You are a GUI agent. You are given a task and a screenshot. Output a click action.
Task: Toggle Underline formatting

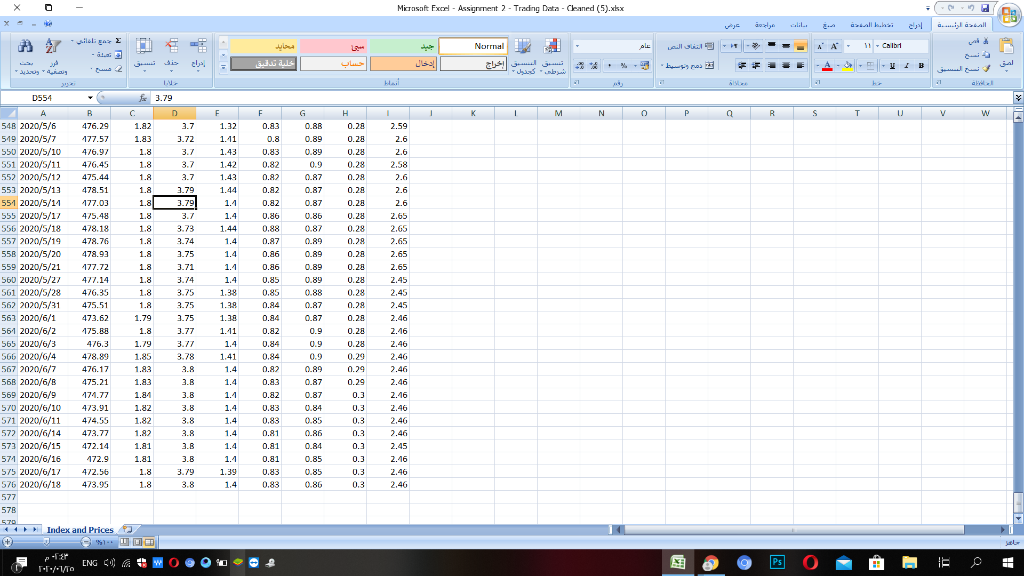click(x=892, y=65)
